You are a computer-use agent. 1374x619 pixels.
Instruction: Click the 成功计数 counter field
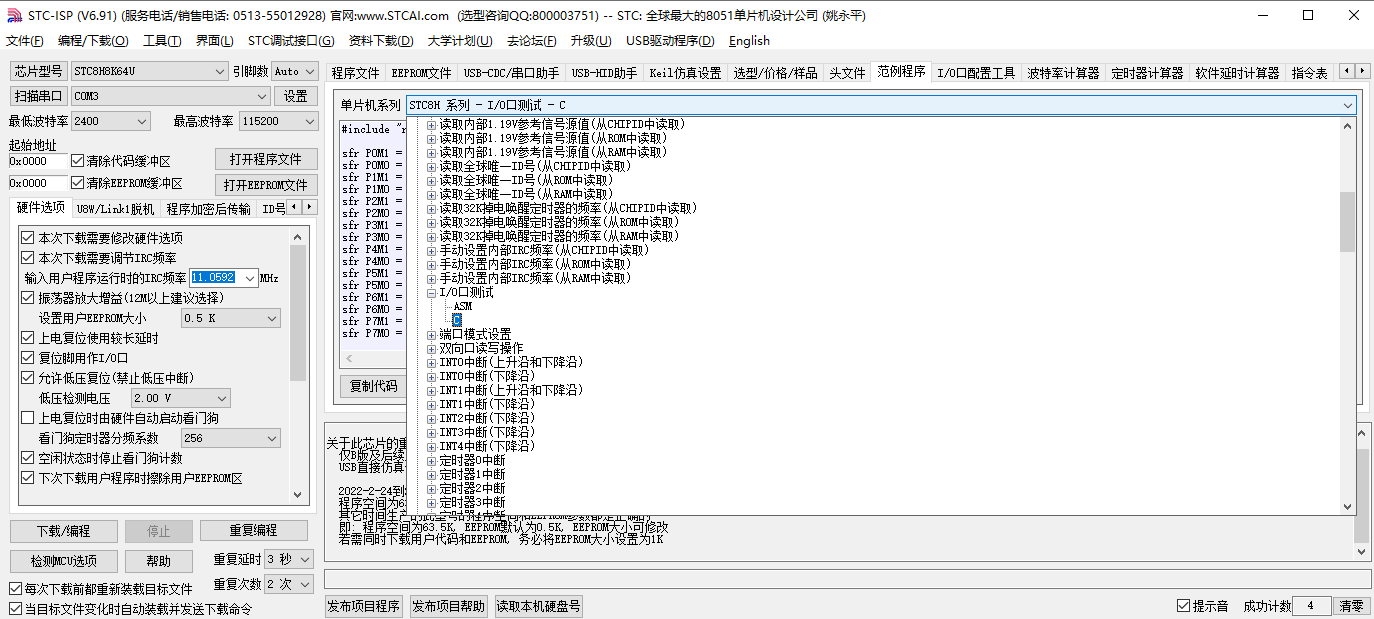1311,606
